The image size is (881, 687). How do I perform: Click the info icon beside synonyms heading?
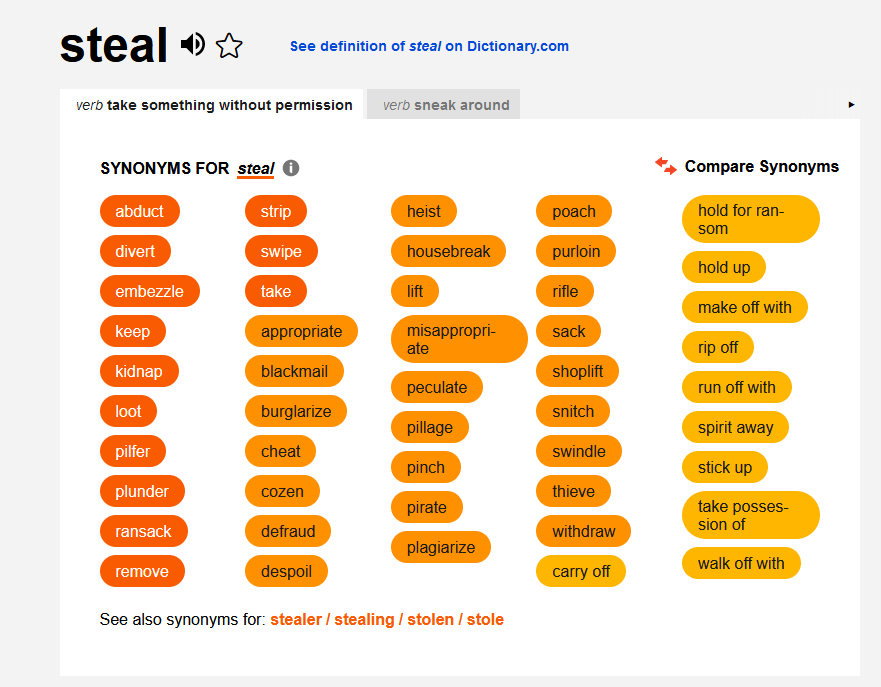(x=291, y=168)
